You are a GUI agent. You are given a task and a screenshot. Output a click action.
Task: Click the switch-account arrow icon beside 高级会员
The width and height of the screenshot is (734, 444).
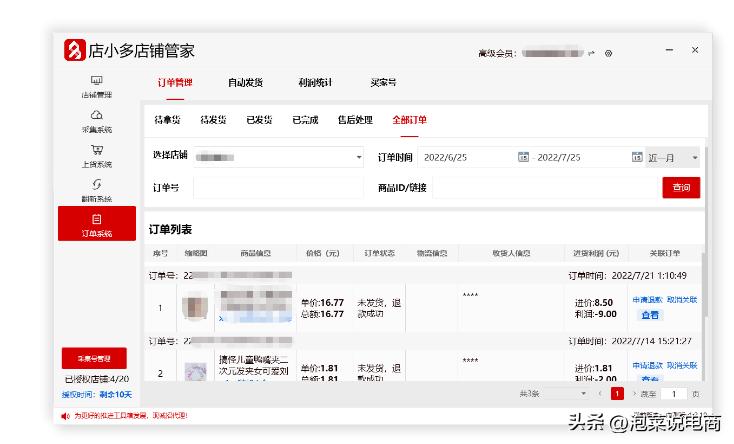592,53
